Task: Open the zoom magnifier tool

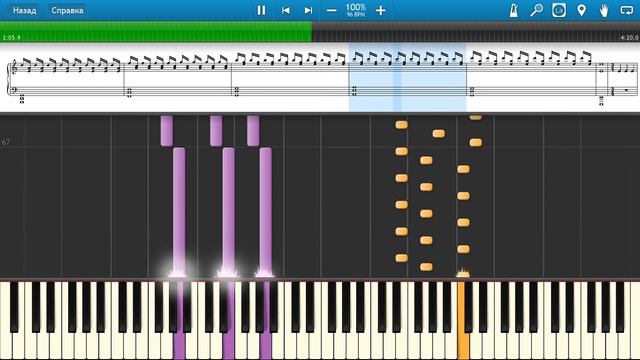Action: point(536,10)
